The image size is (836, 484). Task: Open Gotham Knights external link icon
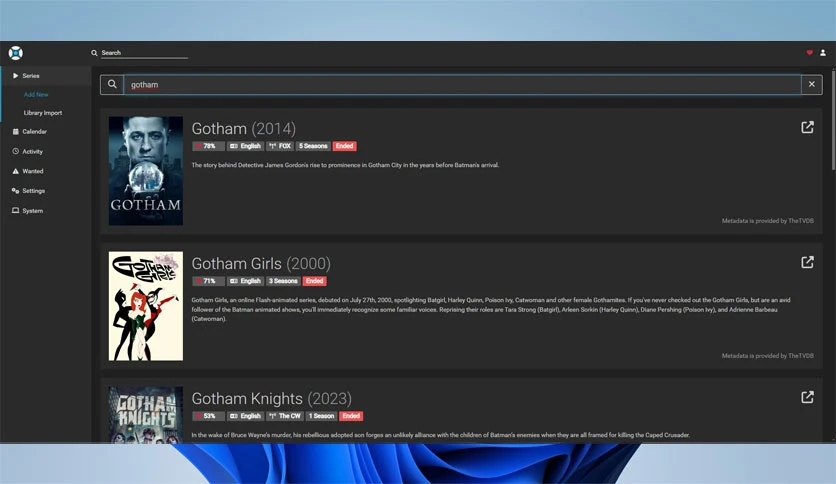coord(807,397)
